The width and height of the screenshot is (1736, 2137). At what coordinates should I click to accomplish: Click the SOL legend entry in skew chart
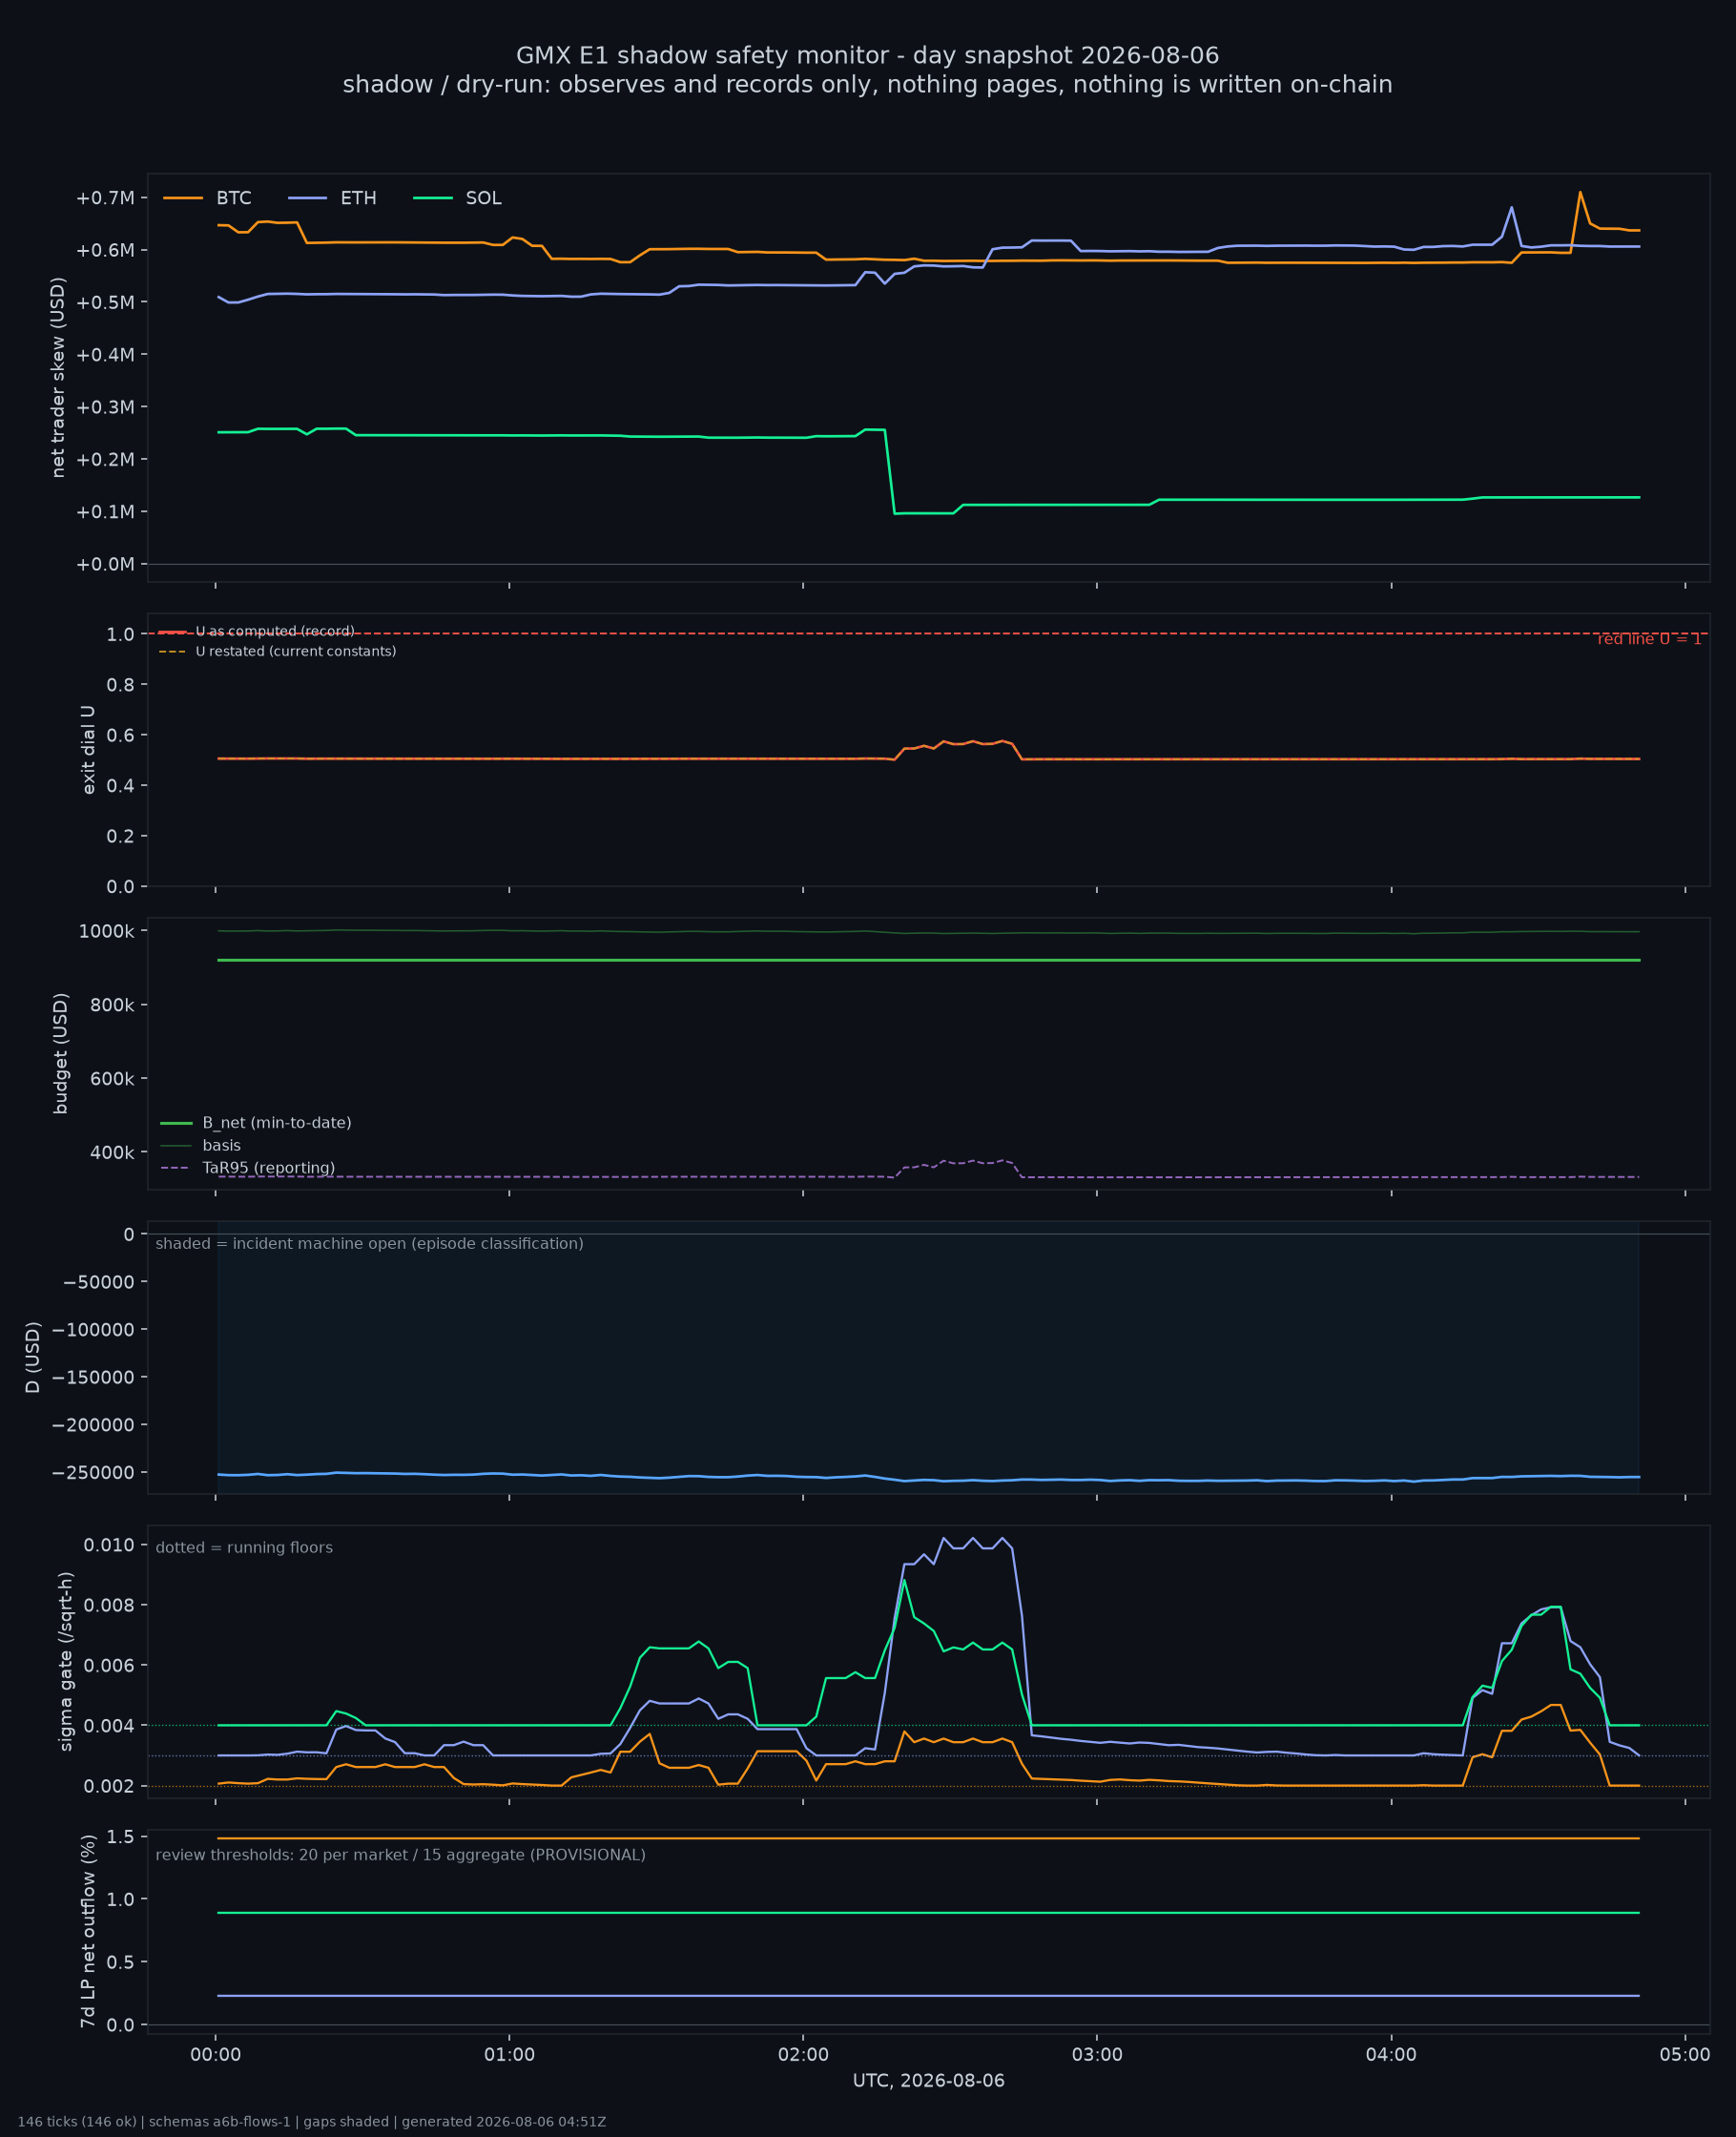tap(457, 198)
